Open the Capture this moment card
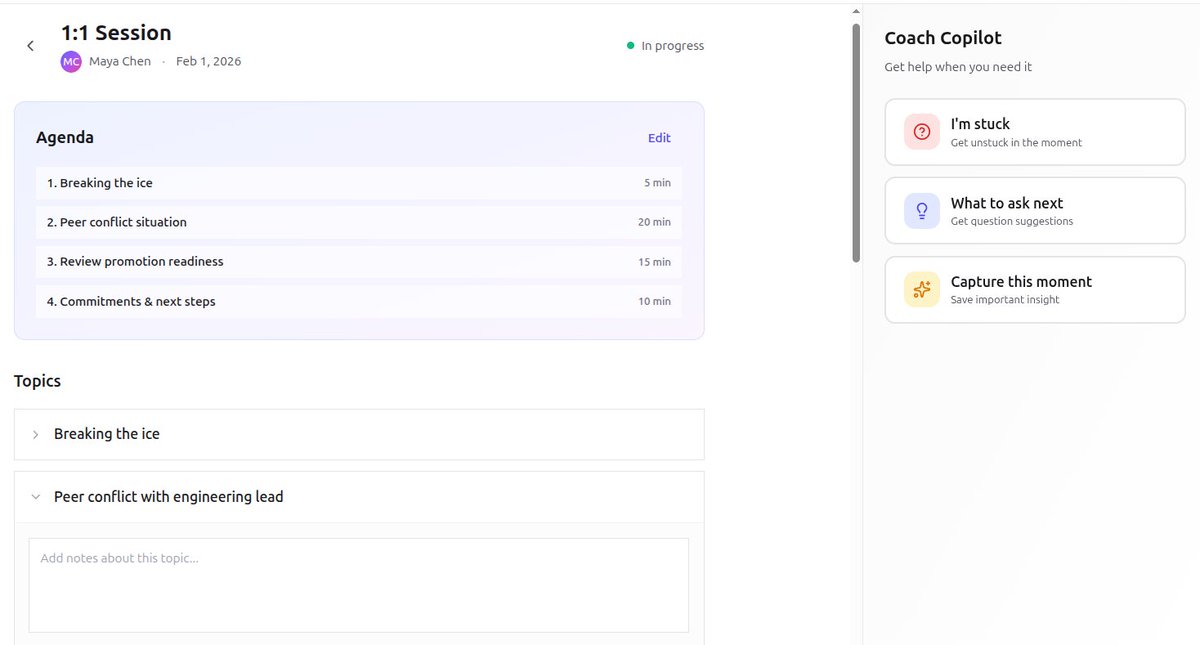The width and height of the screenshot is (1200, 645). tap(1035, 290)
